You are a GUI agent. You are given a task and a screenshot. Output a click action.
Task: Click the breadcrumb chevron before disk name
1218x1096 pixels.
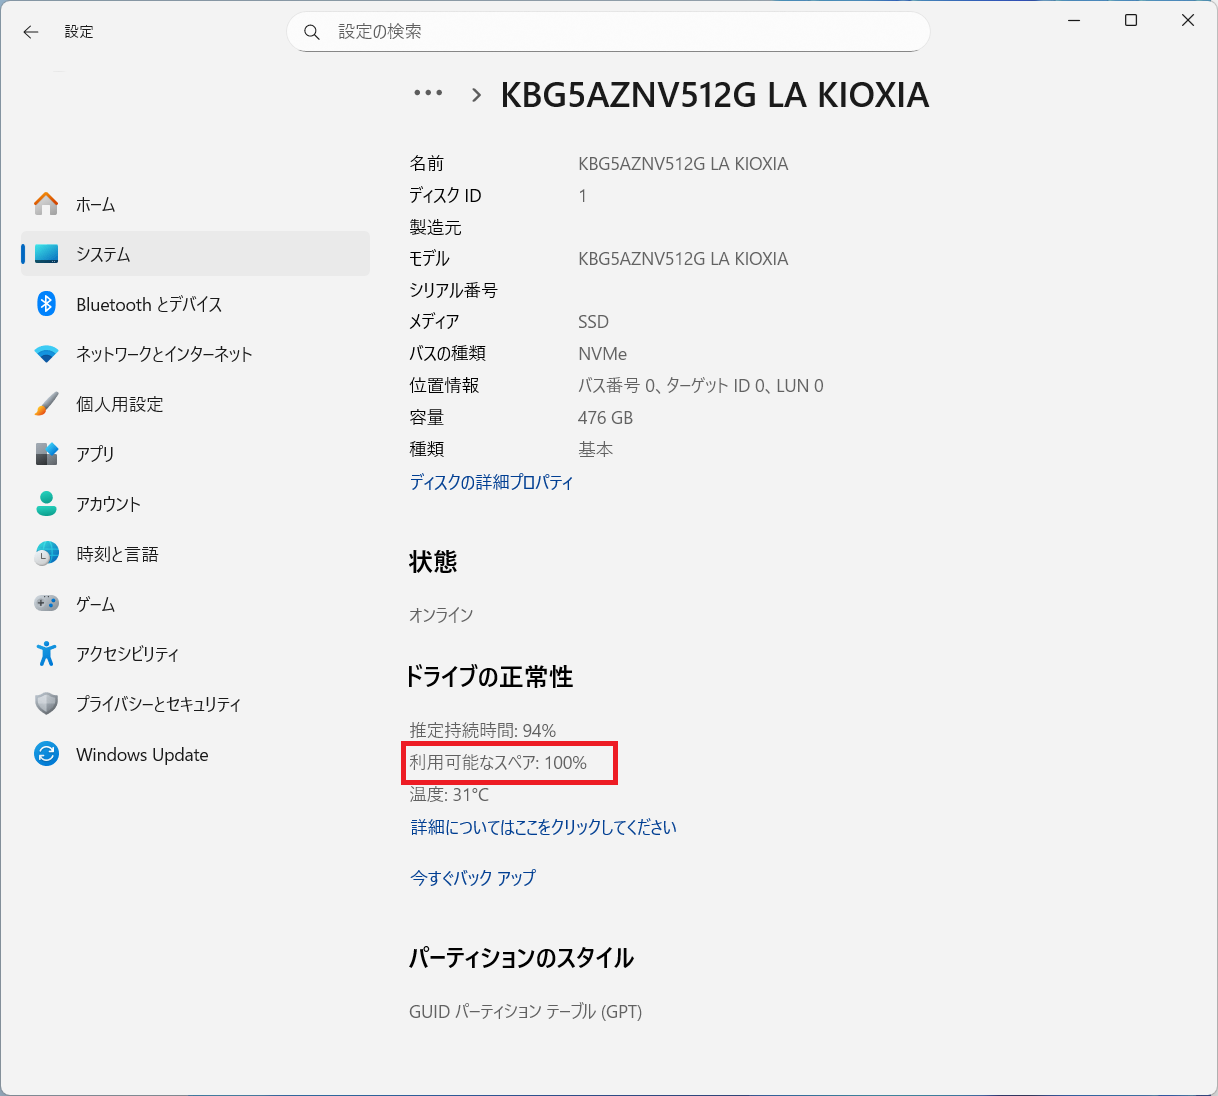476,95
